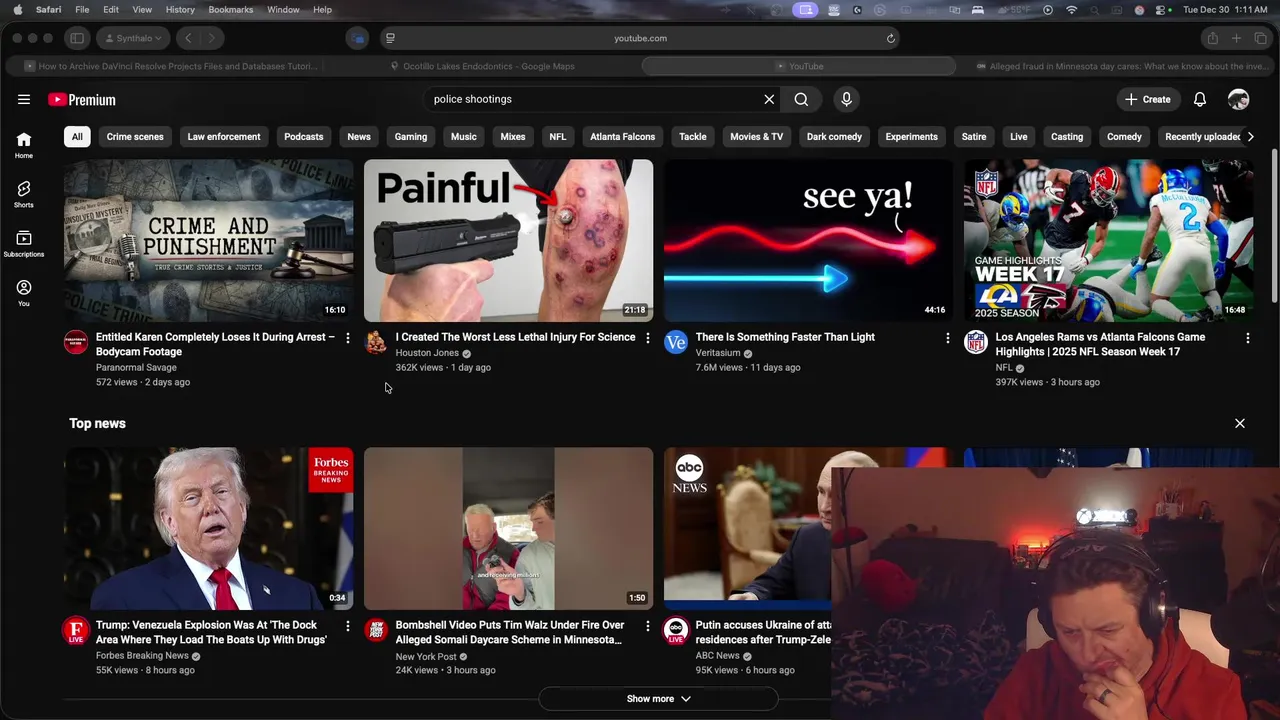
Task: Open the Safari History menu
Action: pyautogui.click(x=180, y=9)
